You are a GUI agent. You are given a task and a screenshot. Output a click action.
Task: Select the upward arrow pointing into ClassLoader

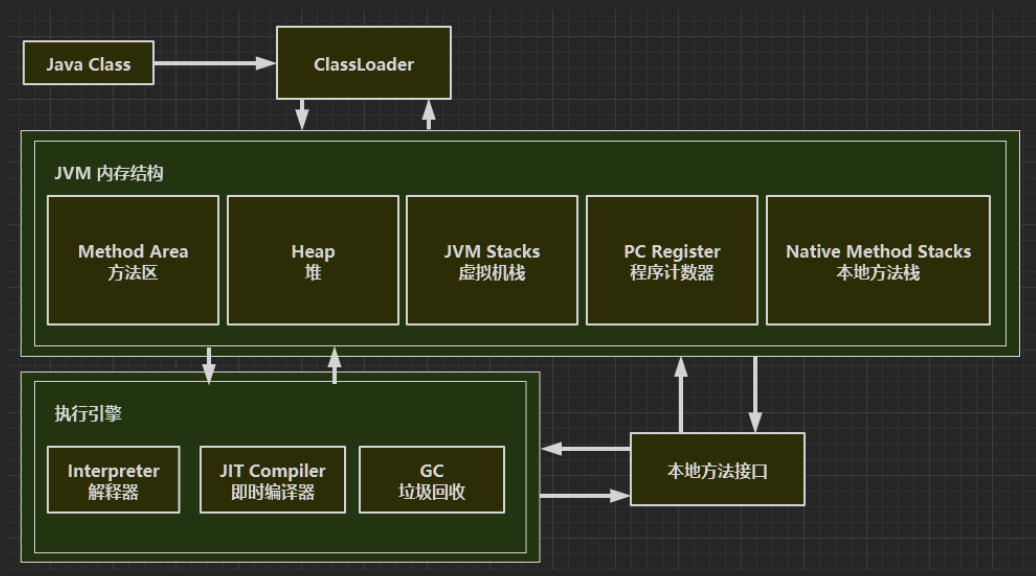pos(429,114)
